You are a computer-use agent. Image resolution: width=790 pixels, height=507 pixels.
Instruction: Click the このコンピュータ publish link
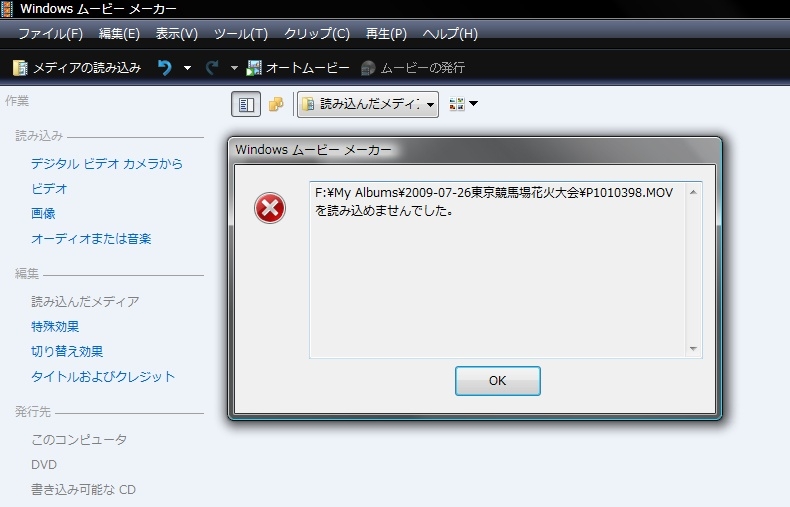(79, 440)
